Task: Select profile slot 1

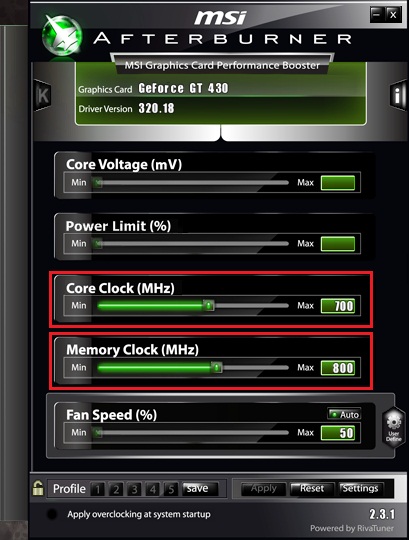Action: pos(98,489)
